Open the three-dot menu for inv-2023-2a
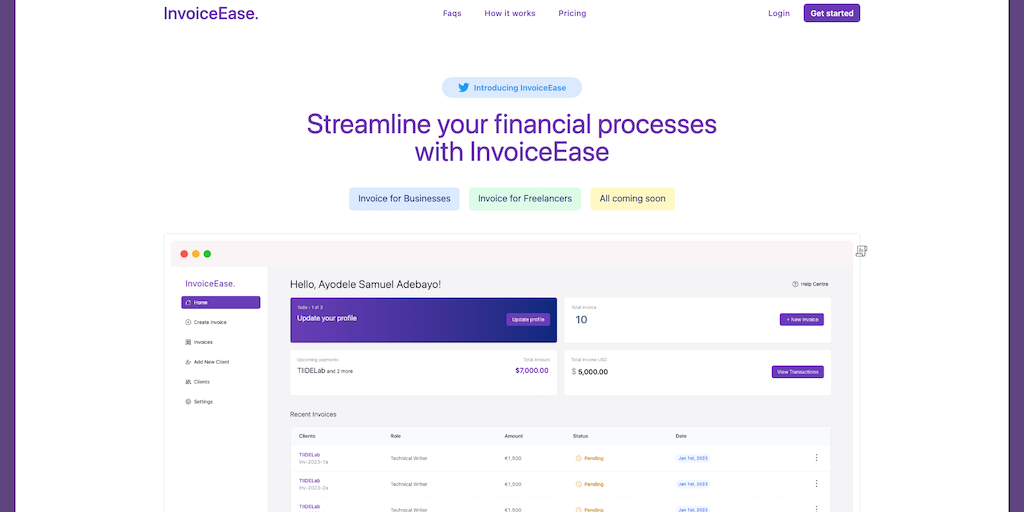Image resolution: width=1024 pixels, height=512 pixels. coord(816,483)
